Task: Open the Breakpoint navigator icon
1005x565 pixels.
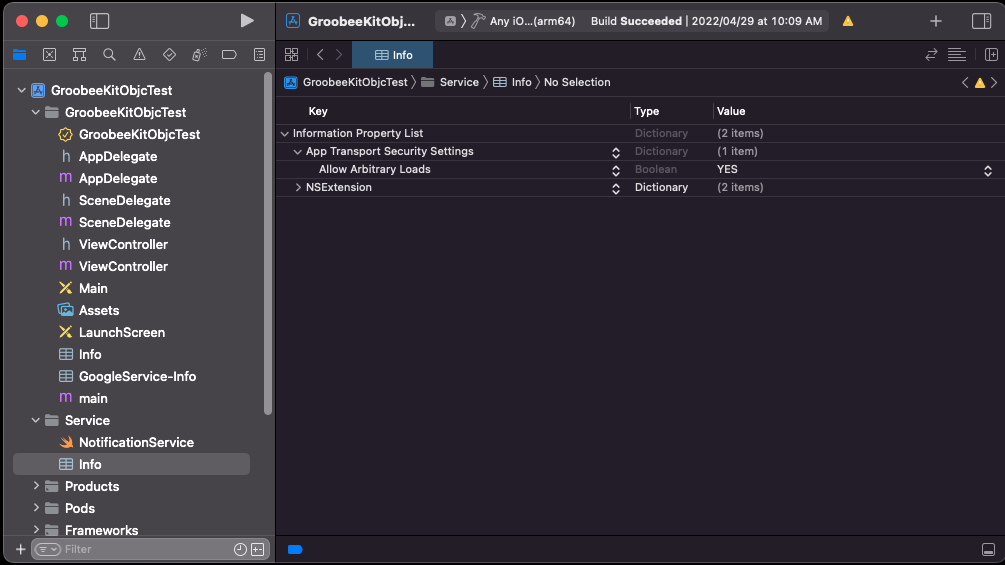Action: (x=229, y=54)
